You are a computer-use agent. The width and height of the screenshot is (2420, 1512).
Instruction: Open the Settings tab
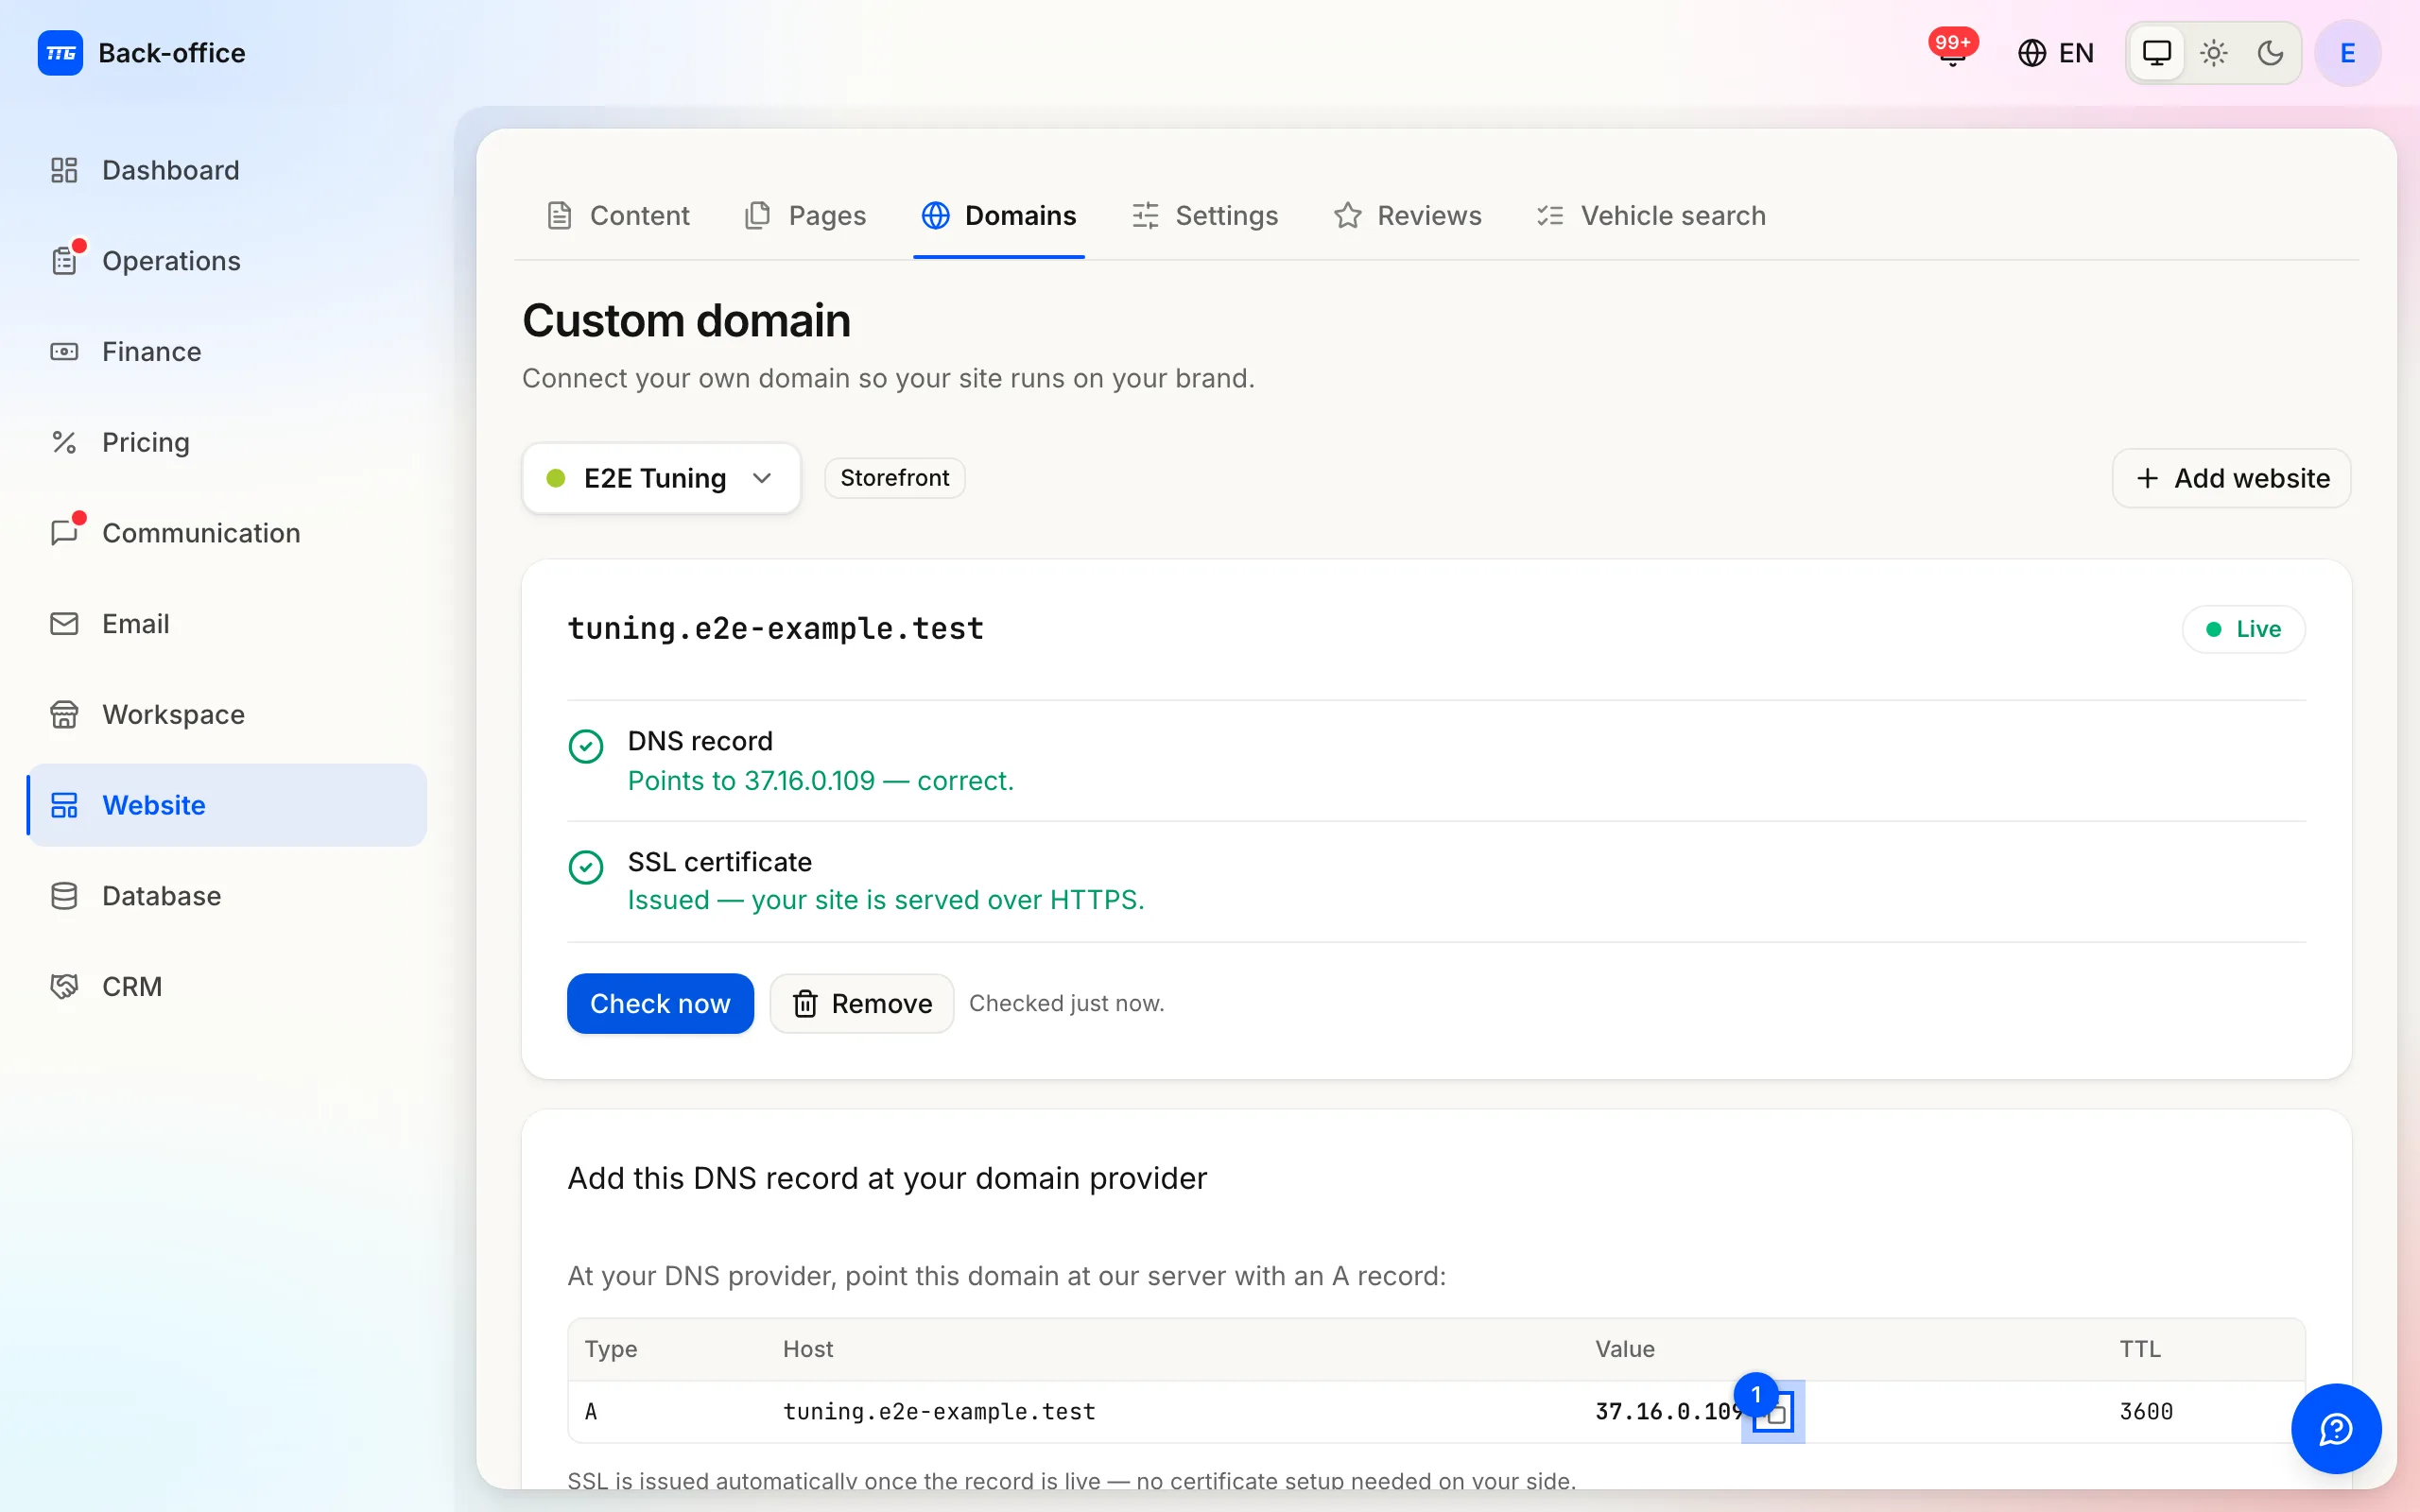[1205, 215]
